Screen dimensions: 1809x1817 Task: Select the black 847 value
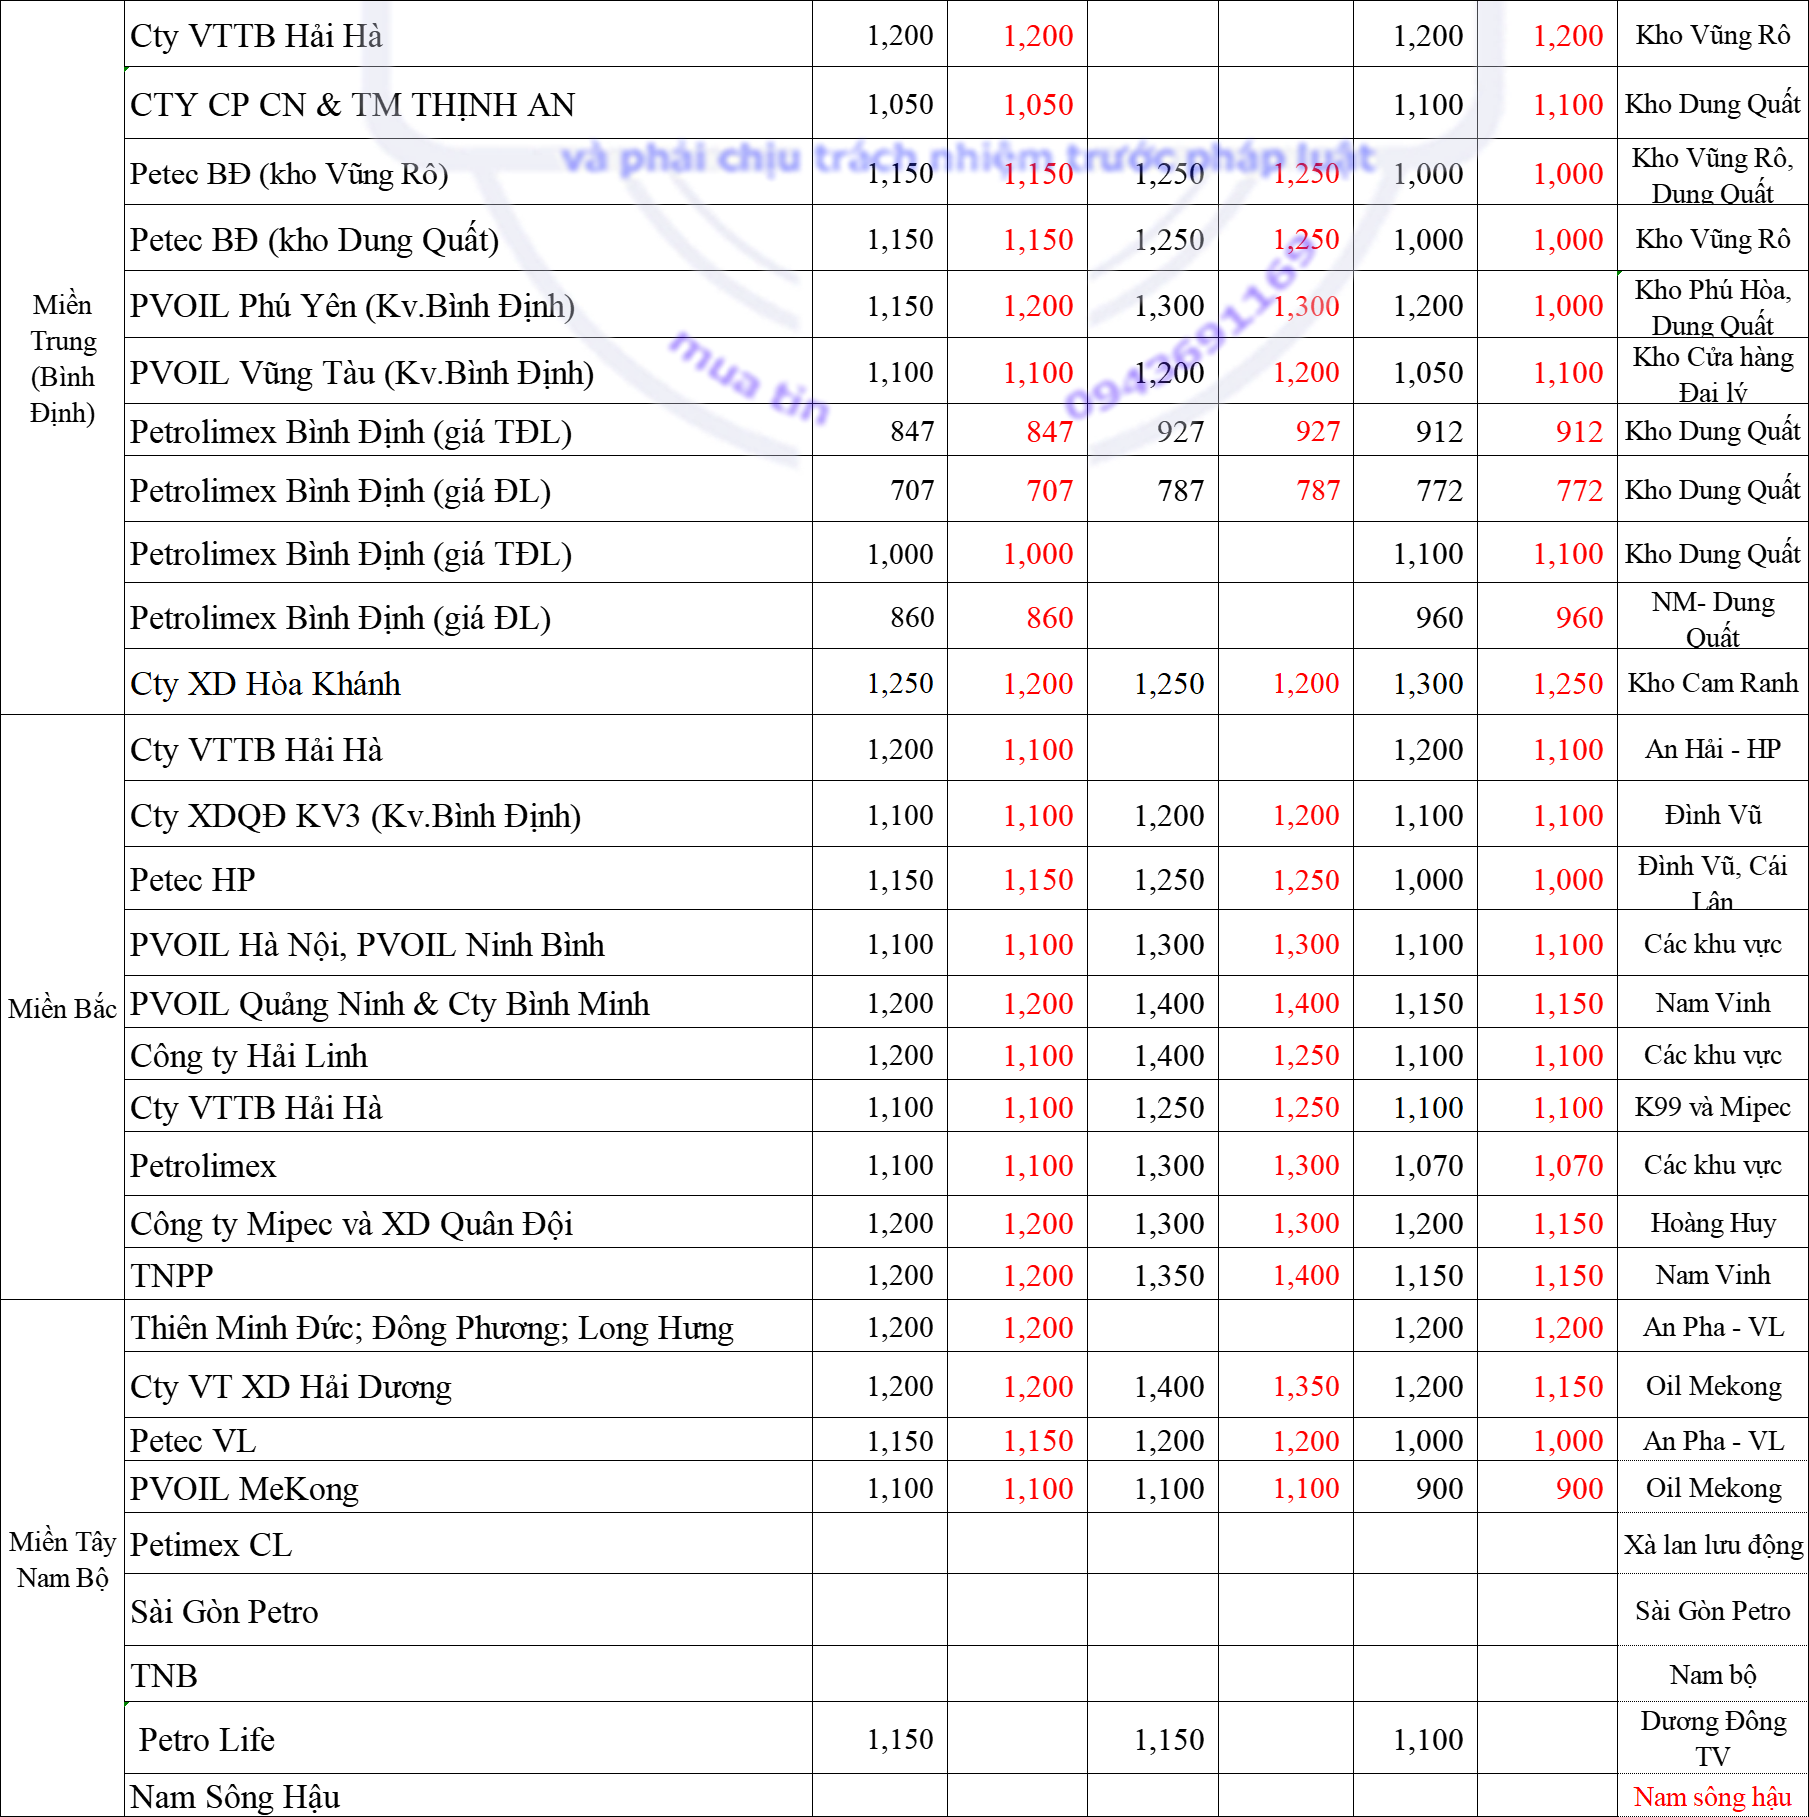(x=912, y=431)
